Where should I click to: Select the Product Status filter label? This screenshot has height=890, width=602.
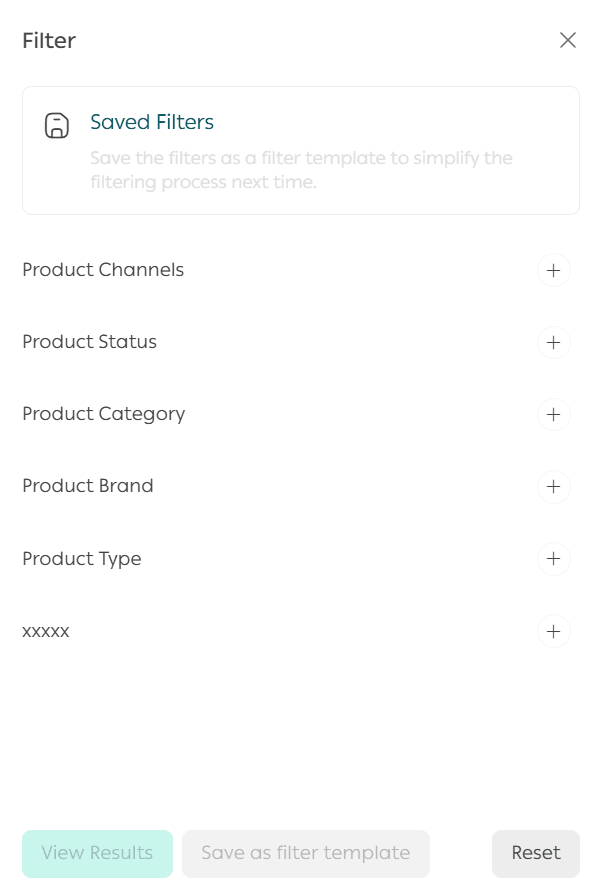click(x=90, y=342)
